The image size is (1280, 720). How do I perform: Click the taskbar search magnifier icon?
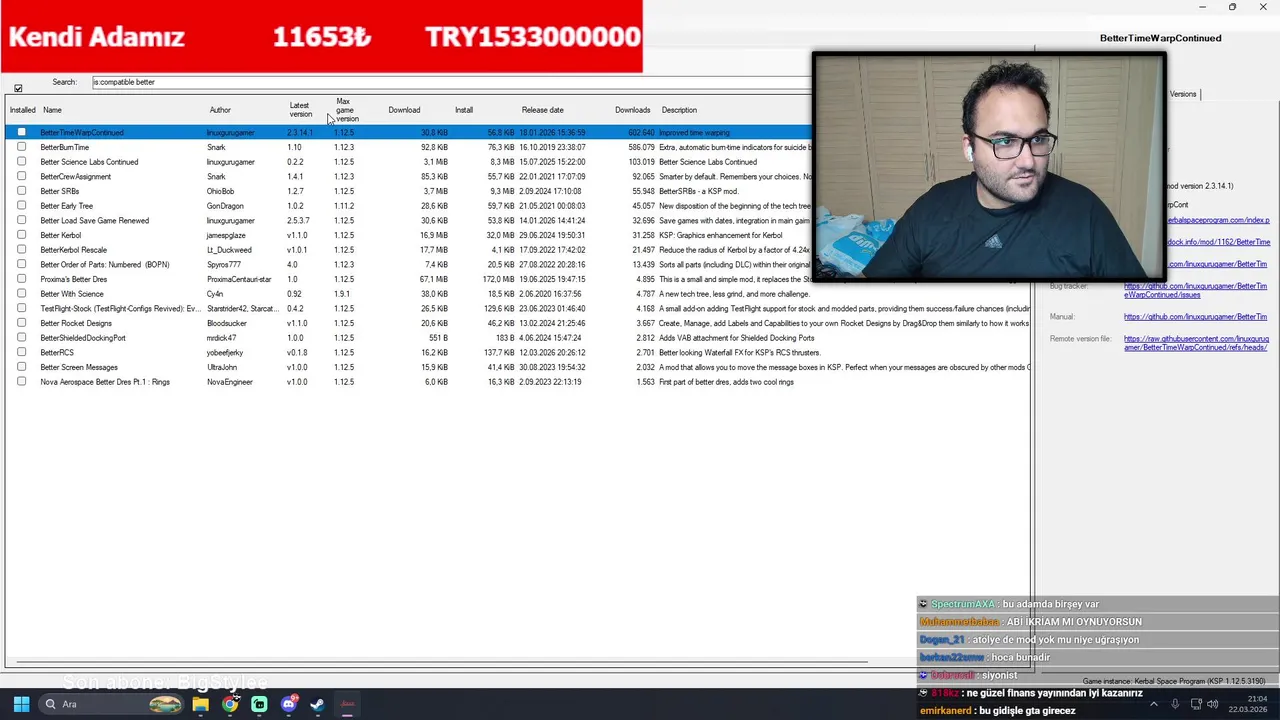[x=50, y=704]
